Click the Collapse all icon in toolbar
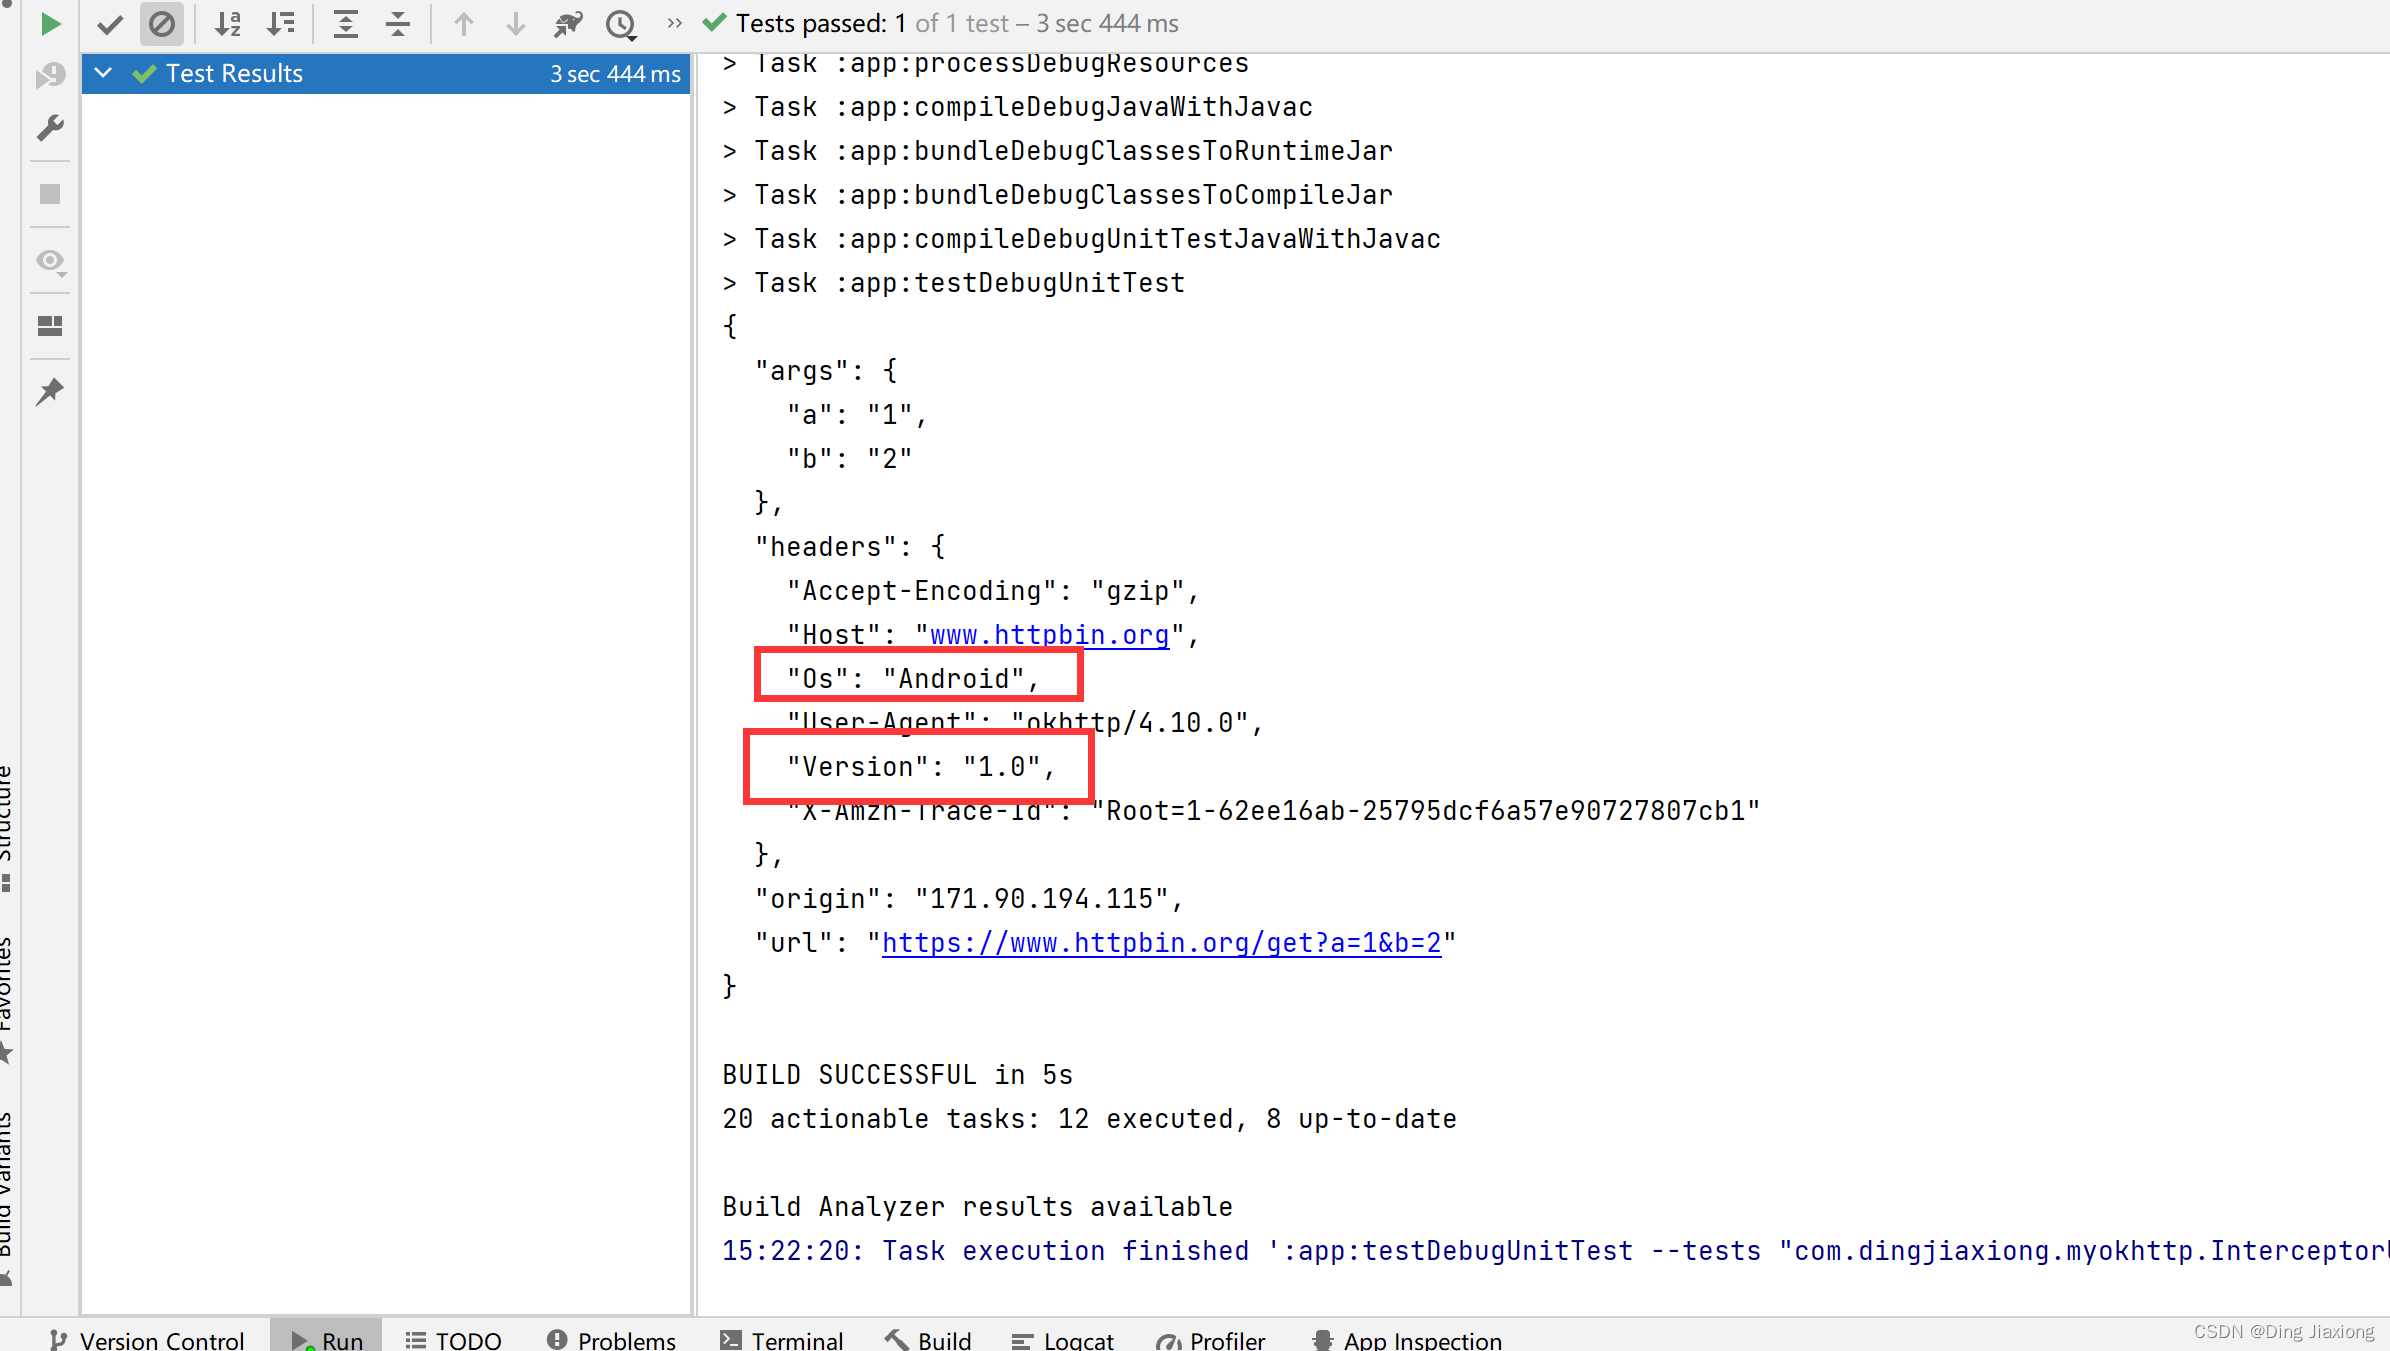This screenshot has height=1351, width=2390. (x=401, y=23)
